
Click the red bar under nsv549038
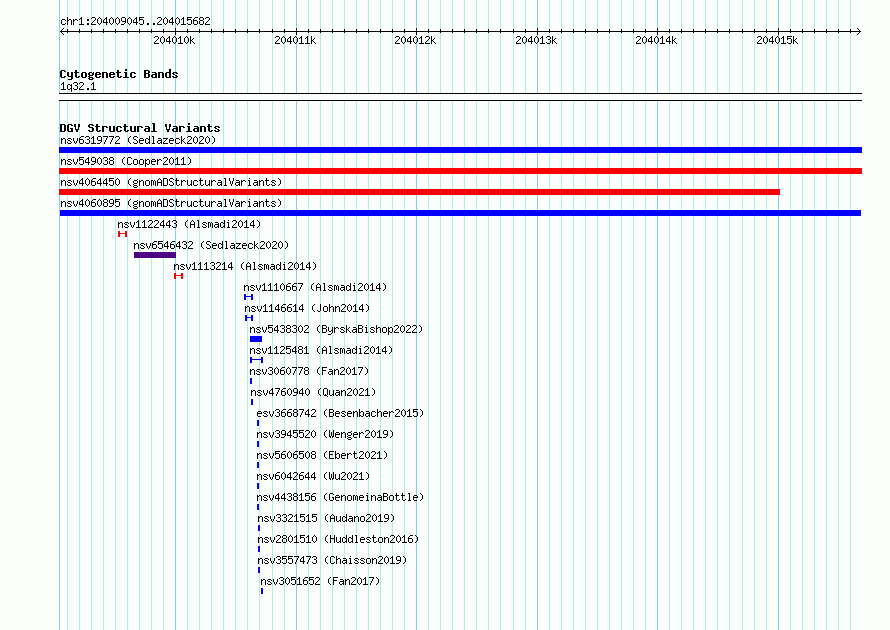[460, 171]
